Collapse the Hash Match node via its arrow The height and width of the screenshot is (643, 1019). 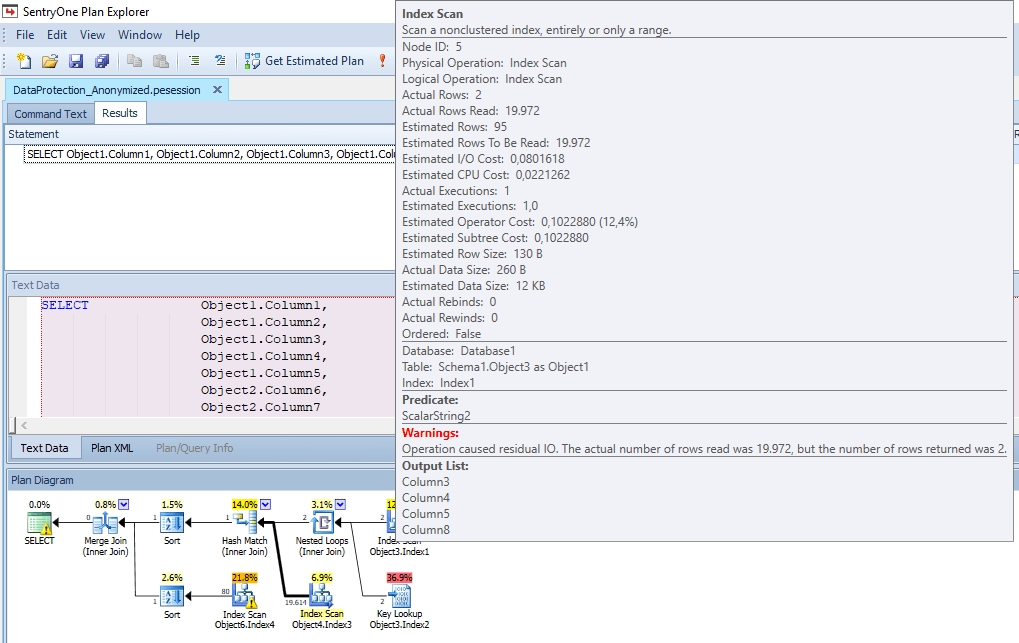click(x=265, y=505)
